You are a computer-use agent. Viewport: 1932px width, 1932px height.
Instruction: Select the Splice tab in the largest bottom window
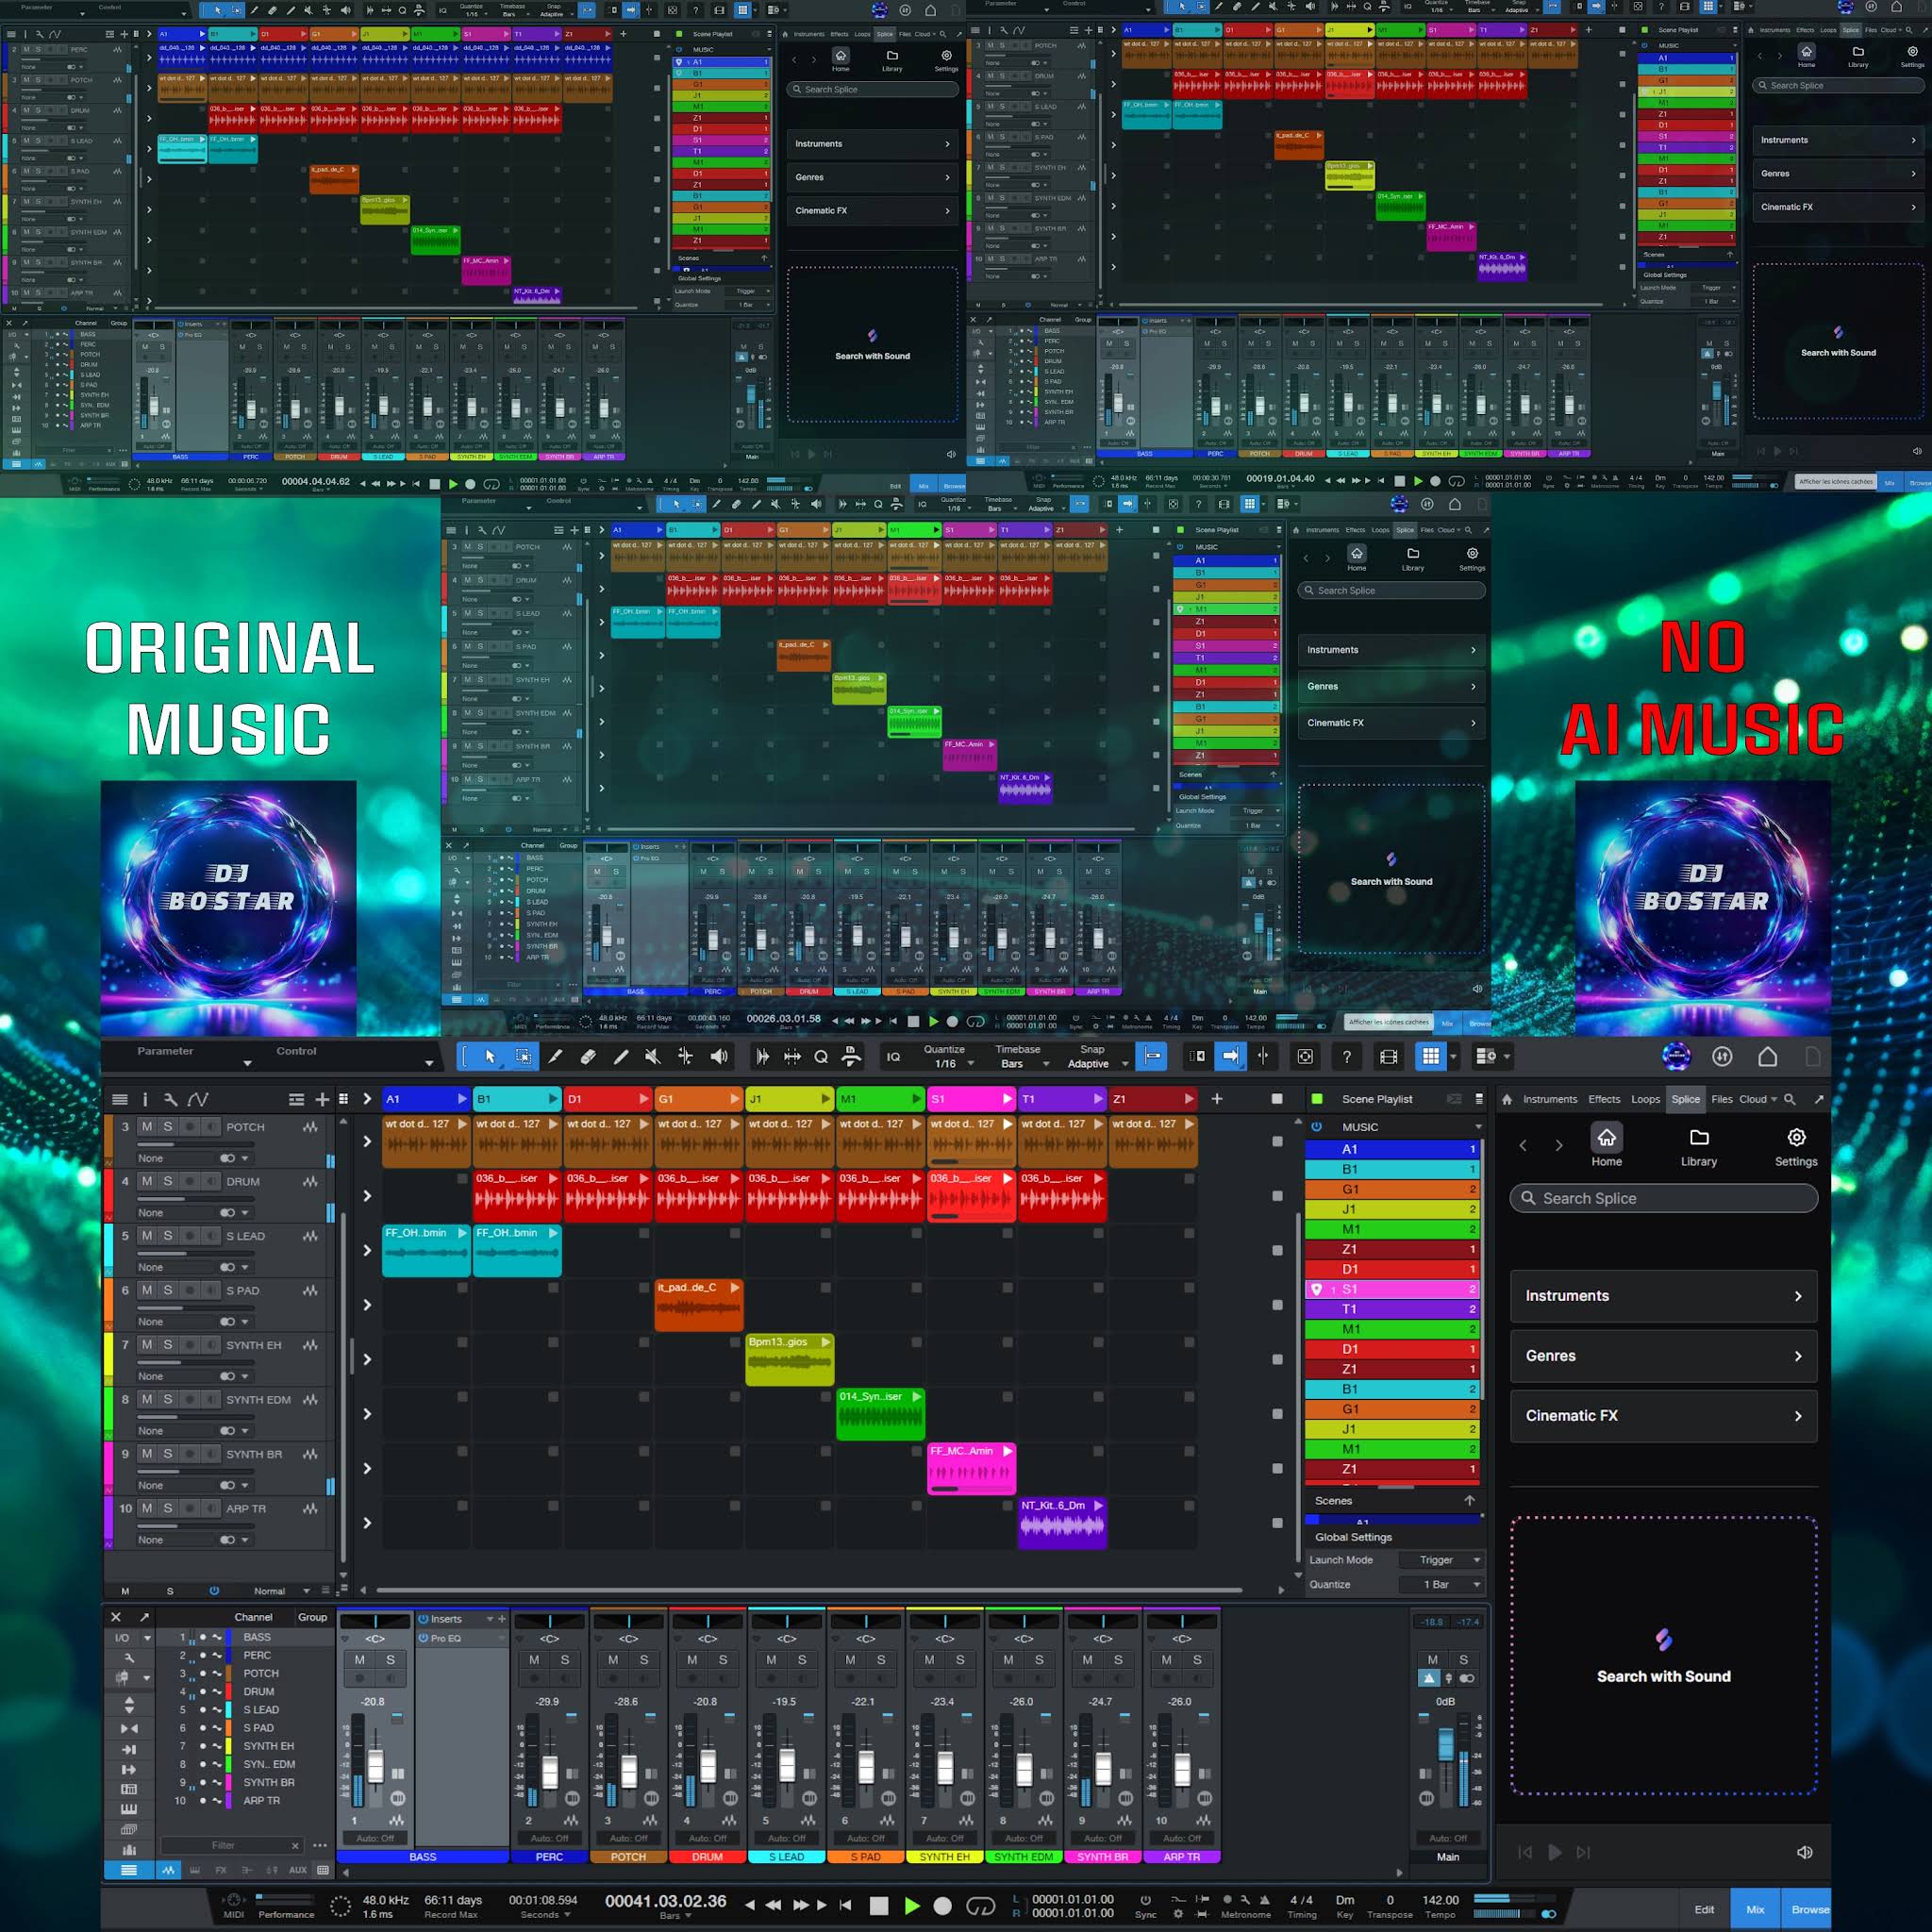click(x=1685, y=1099)
